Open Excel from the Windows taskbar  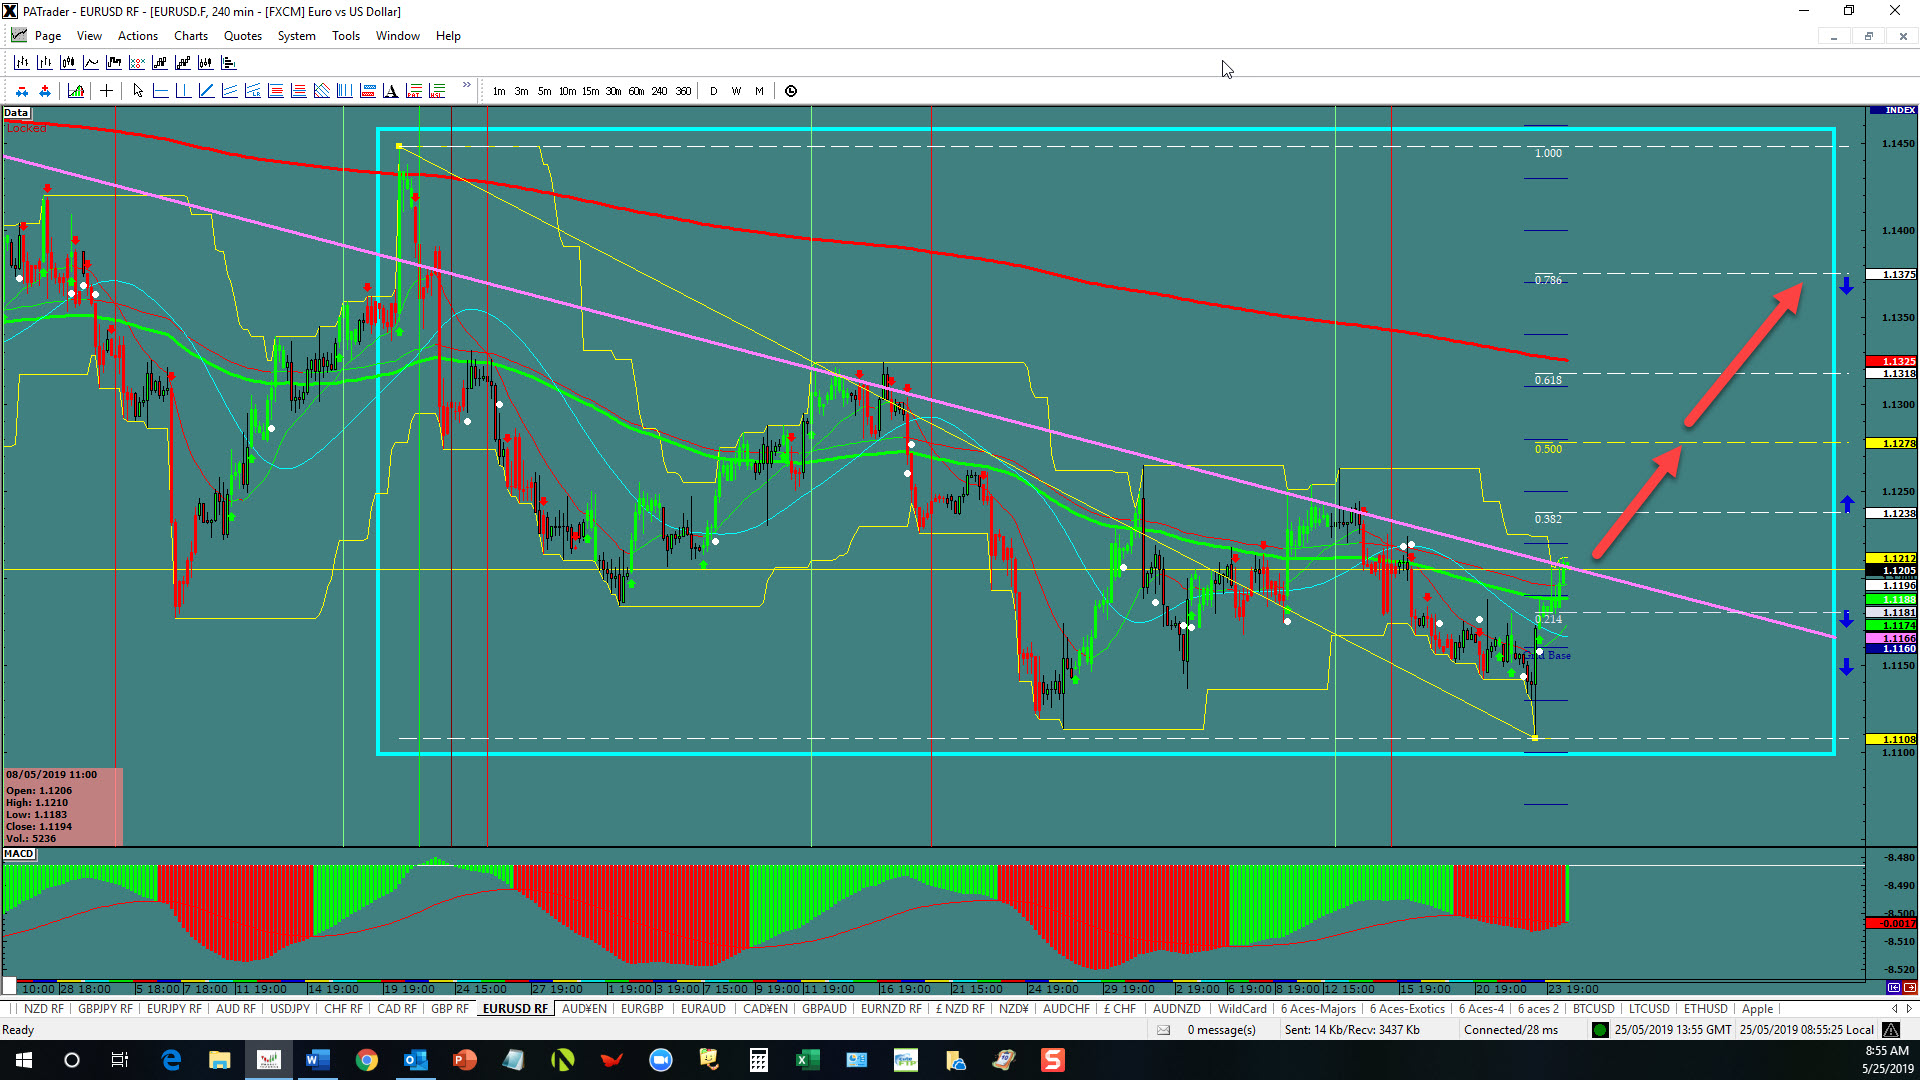tap(807, 1060)
